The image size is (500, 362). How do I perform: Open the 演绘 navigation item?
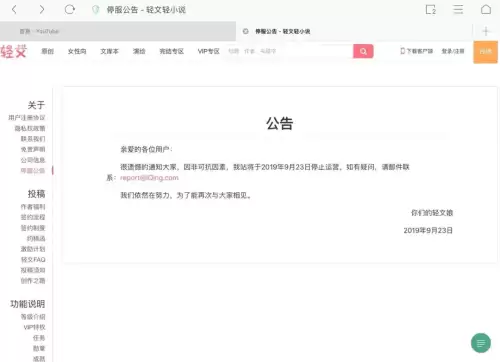[139, 51]
